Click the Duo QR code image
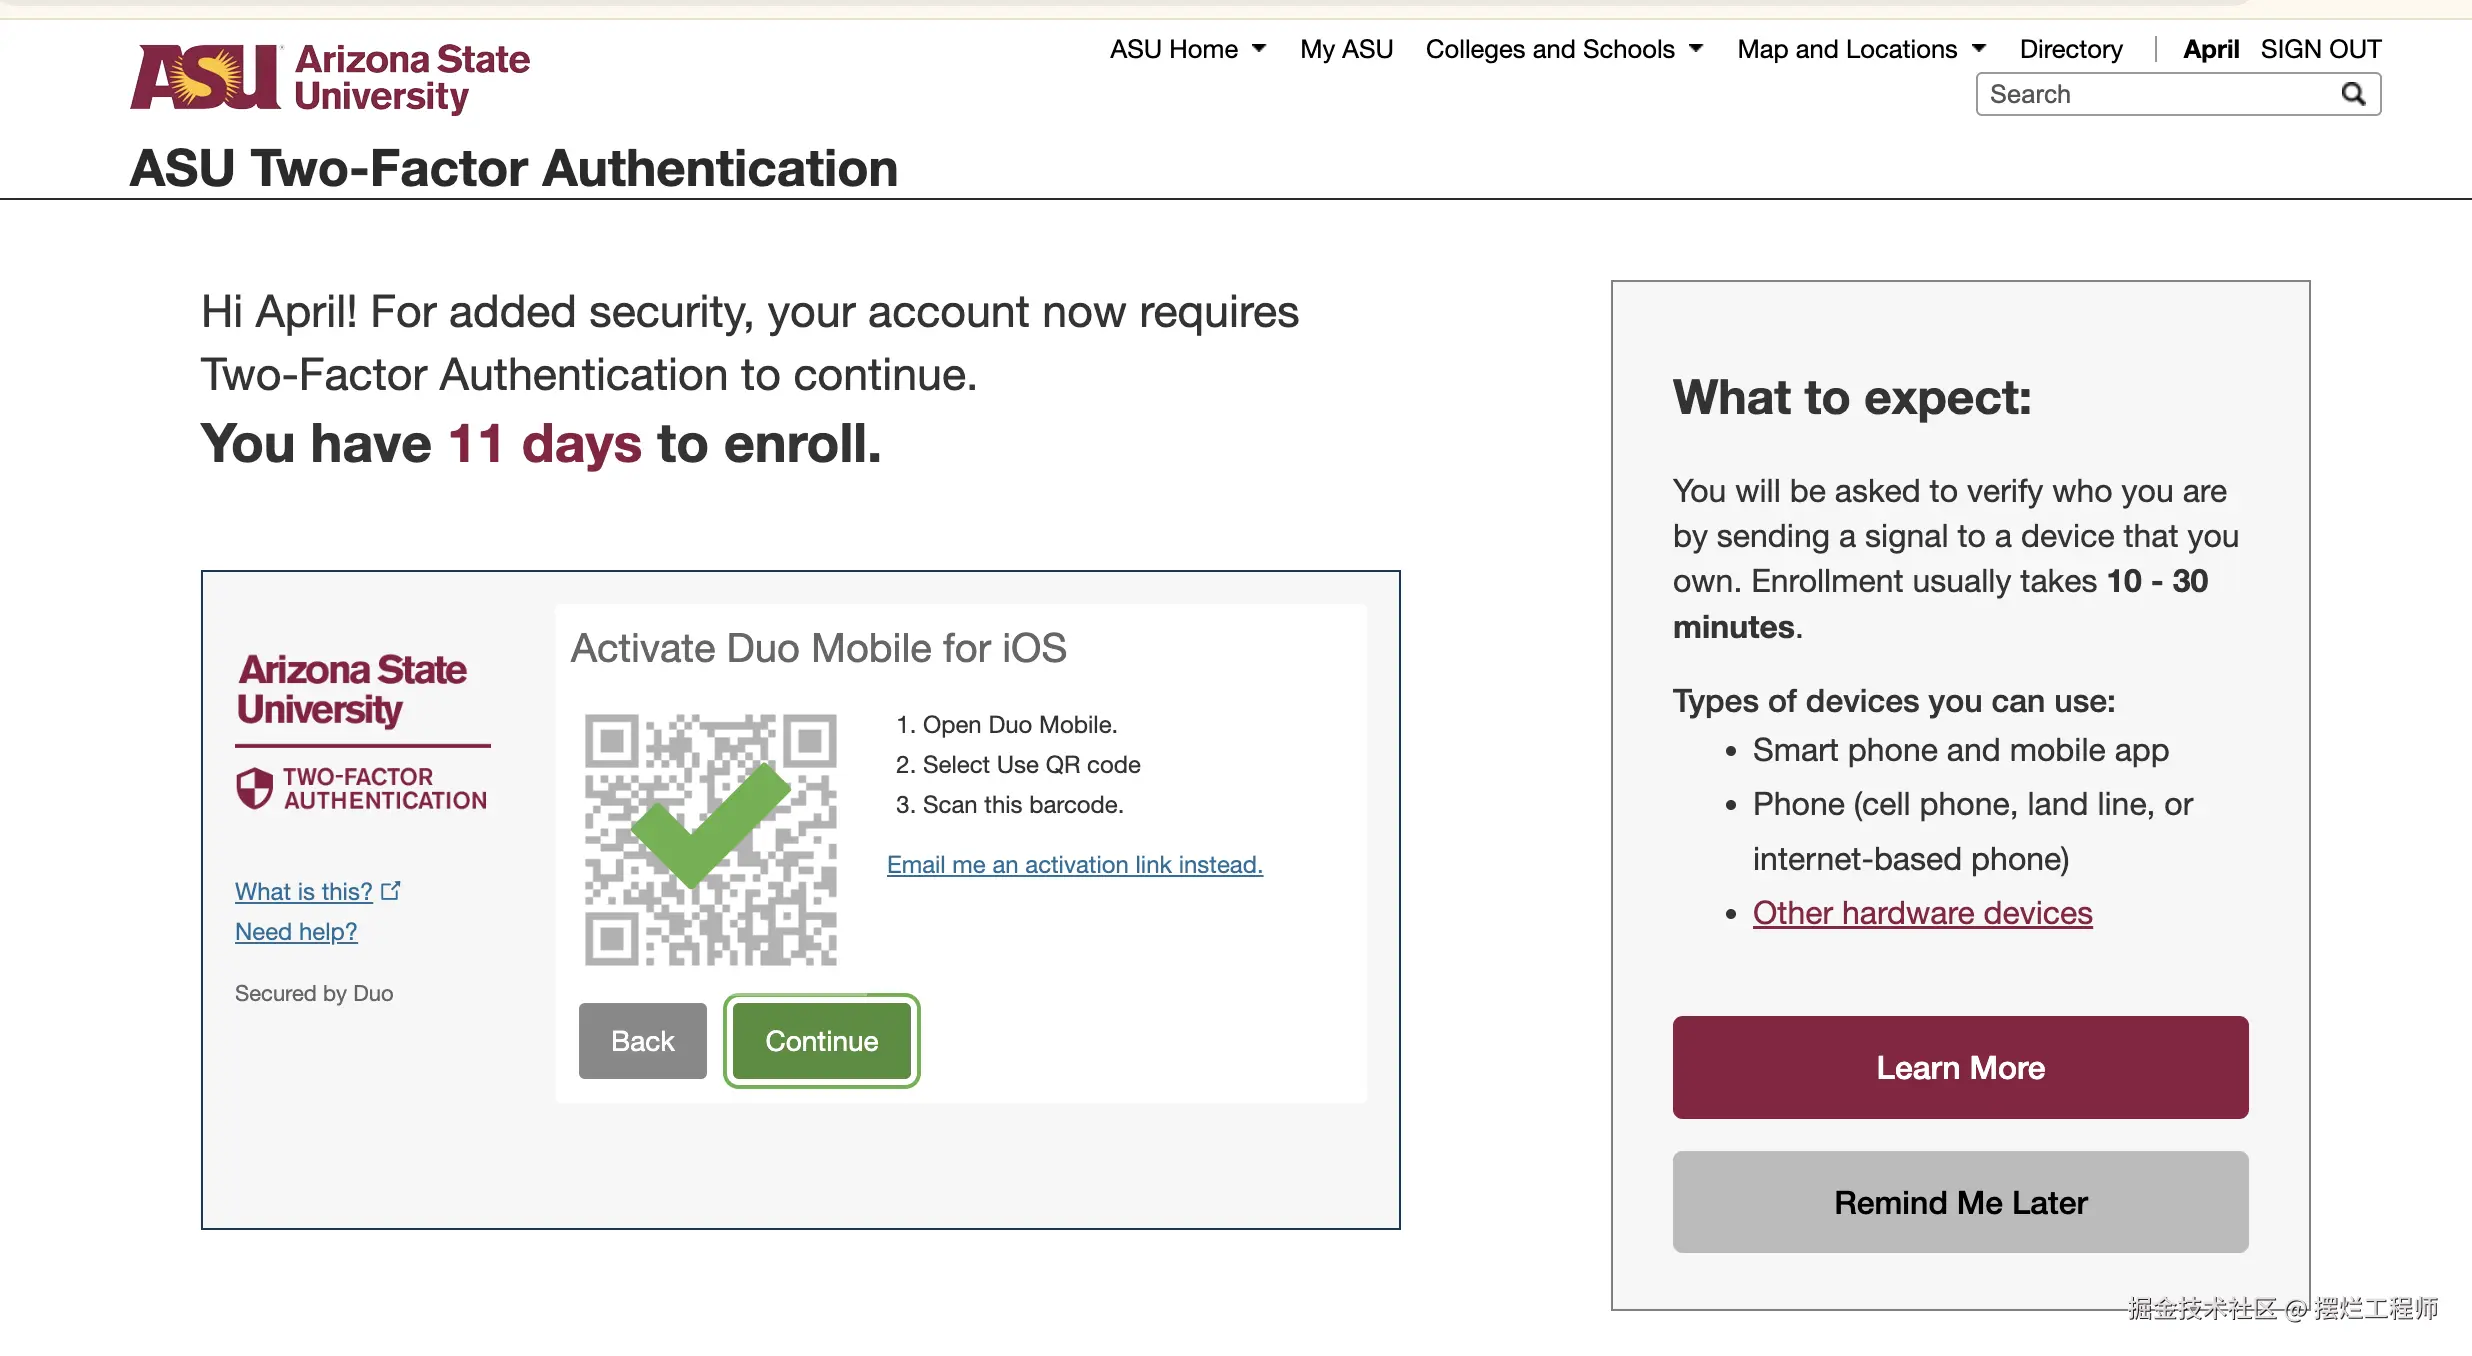Screen dimensions: 2472x1356 [x=710, y=839]
